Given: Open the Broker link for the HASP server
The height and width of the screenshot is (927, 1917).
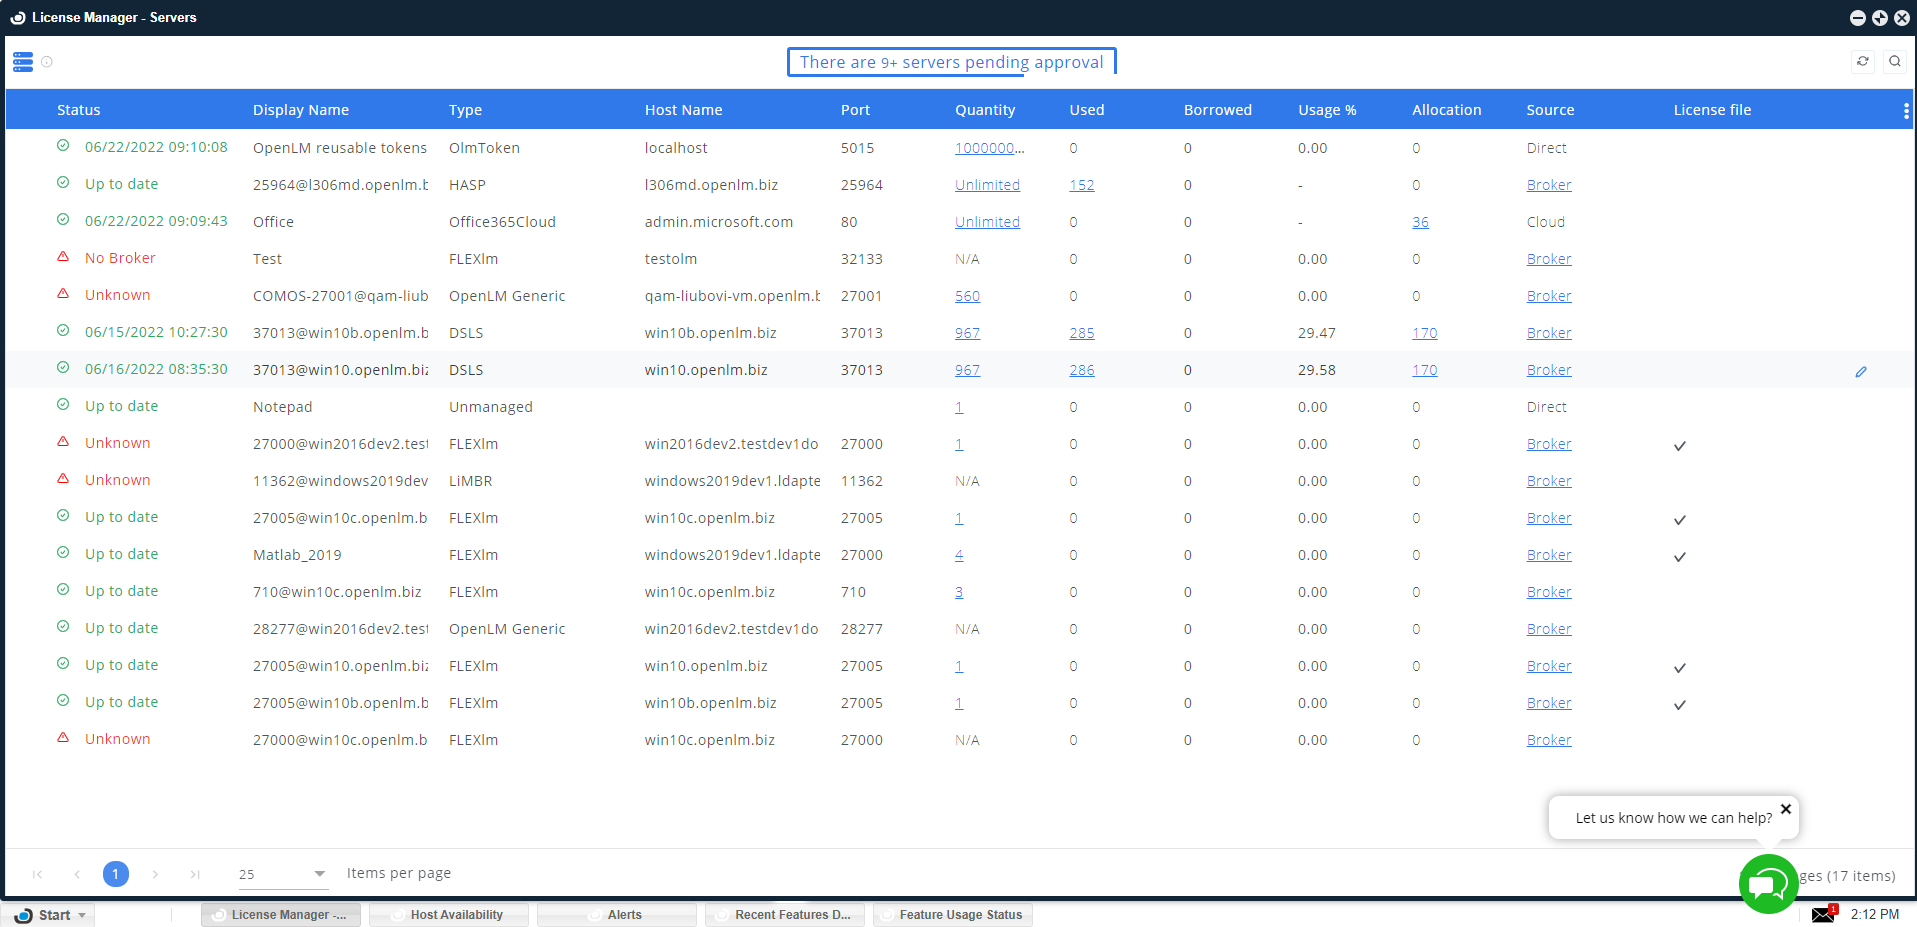Looking at the screenshot, I should point(1548,184).
